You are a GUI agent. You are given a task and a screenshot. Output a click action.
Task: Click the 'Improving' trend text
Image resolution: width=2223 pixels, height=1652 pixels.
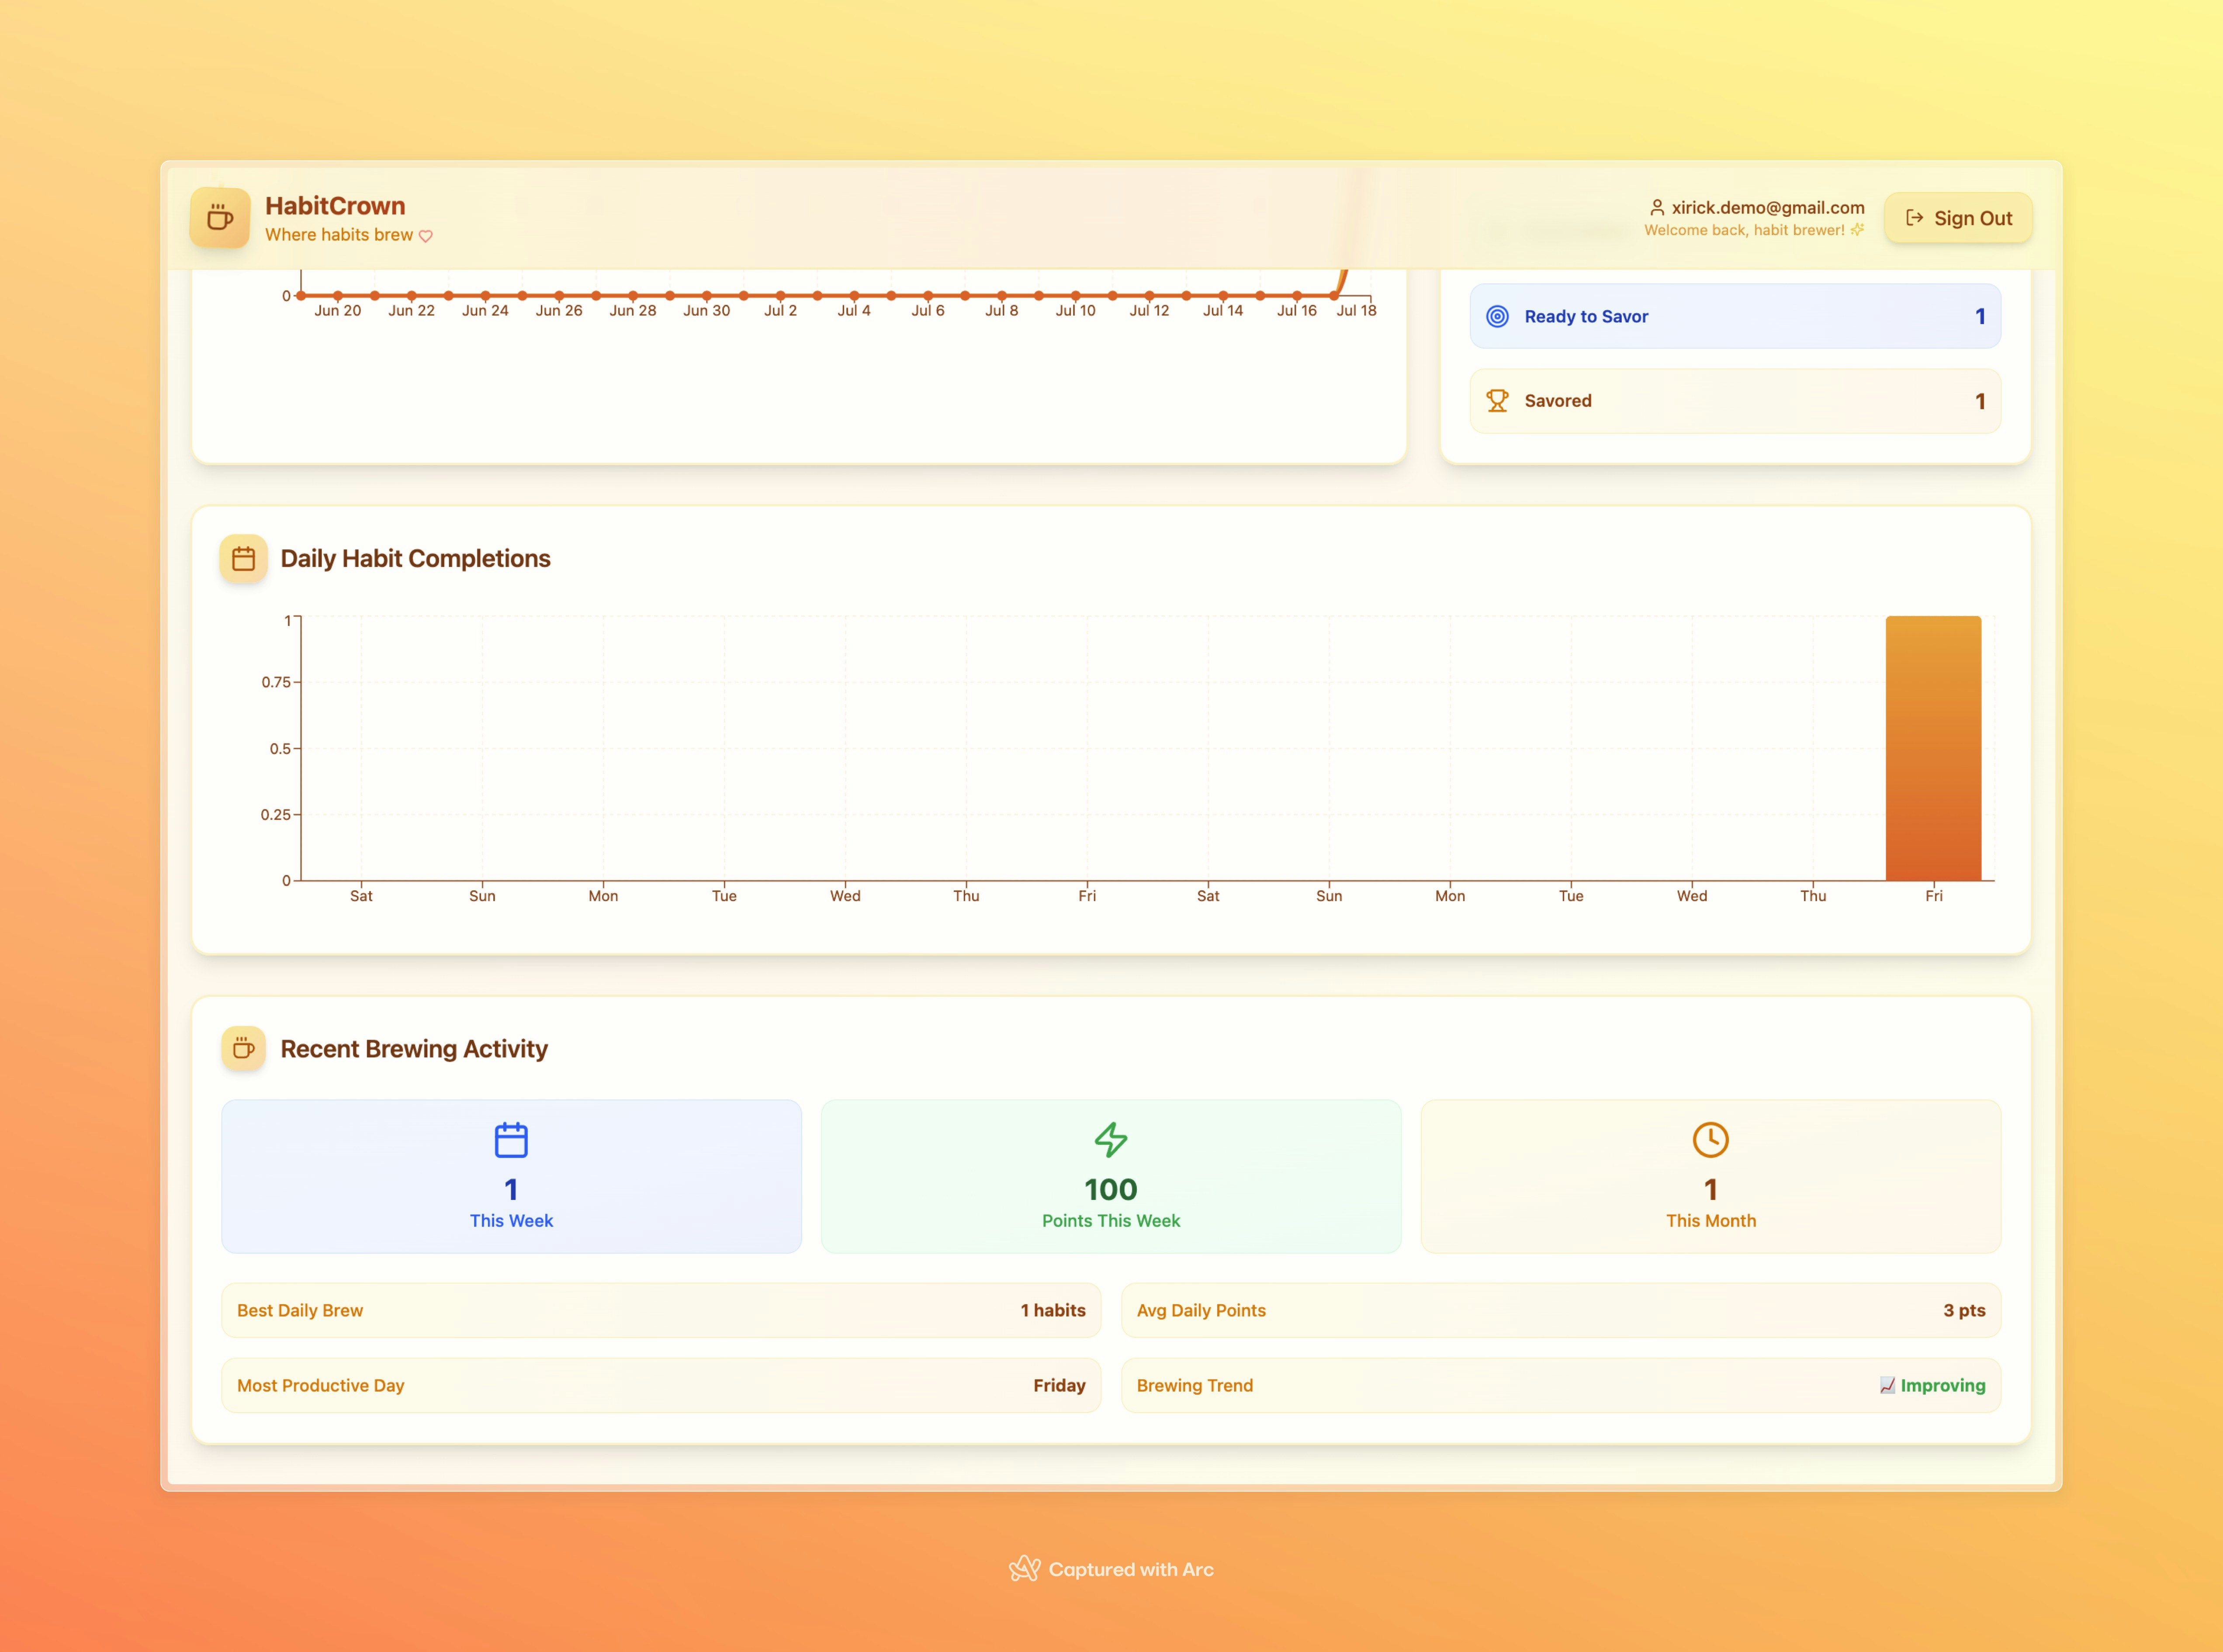1943,1385
